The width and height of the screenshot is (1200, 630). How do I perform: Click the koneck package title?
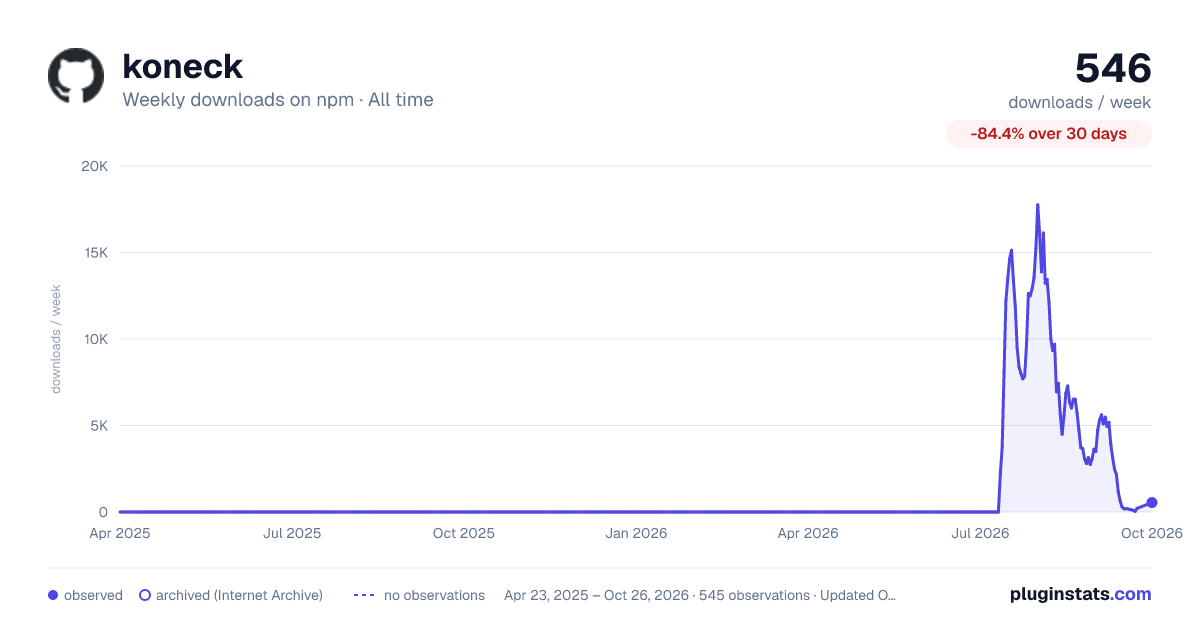(x=183, y=66)
